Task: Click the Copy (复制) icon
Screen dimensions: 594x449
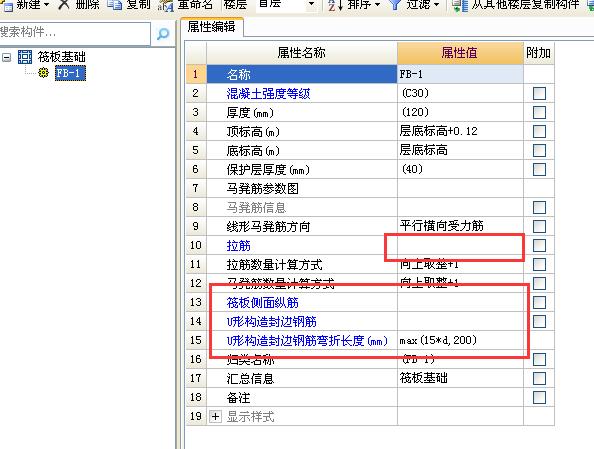Action: click(x=114, y=4)
